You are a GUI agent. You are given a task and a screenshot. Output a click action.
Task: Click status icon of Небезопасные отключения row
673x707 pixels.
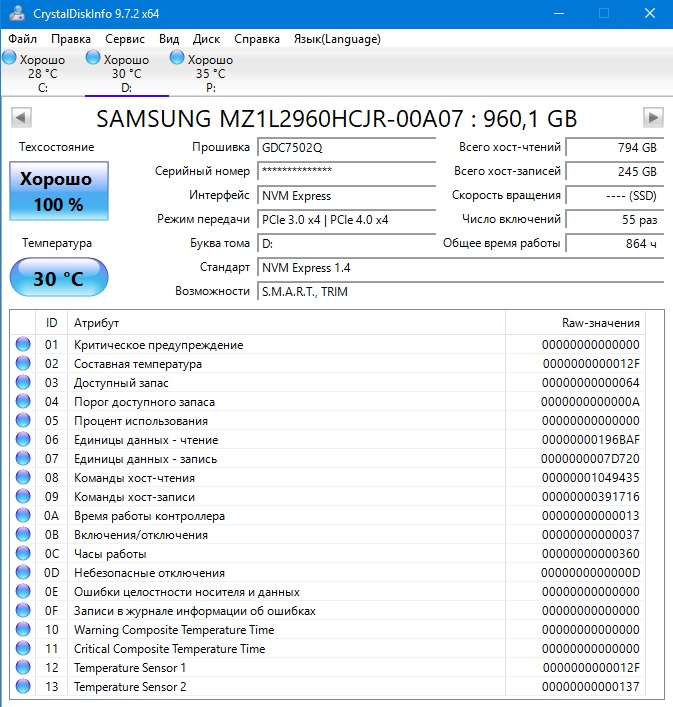point(23,572)
